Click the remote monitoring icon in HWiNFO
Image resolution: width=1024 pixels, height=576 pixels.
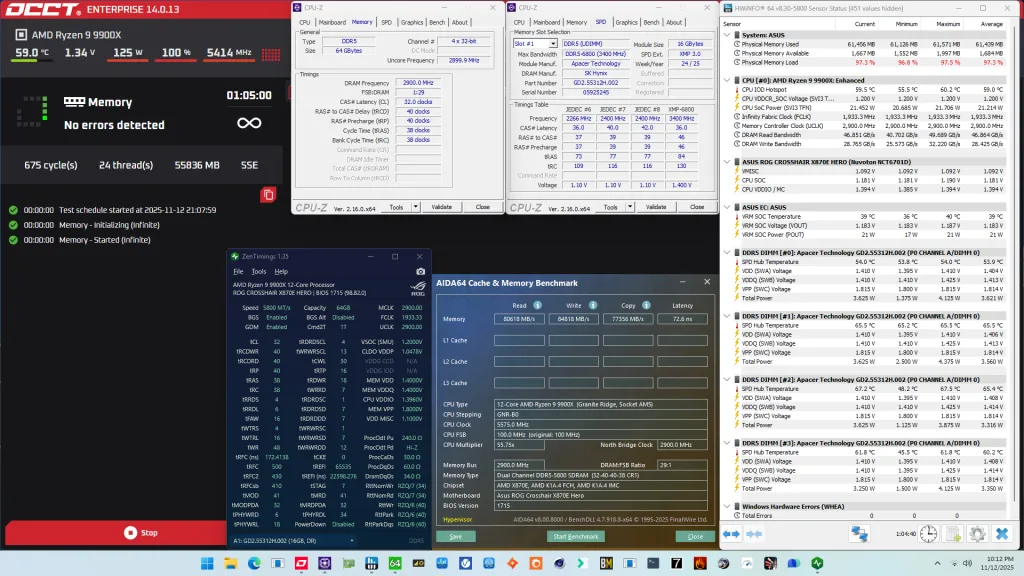[861, 533]
